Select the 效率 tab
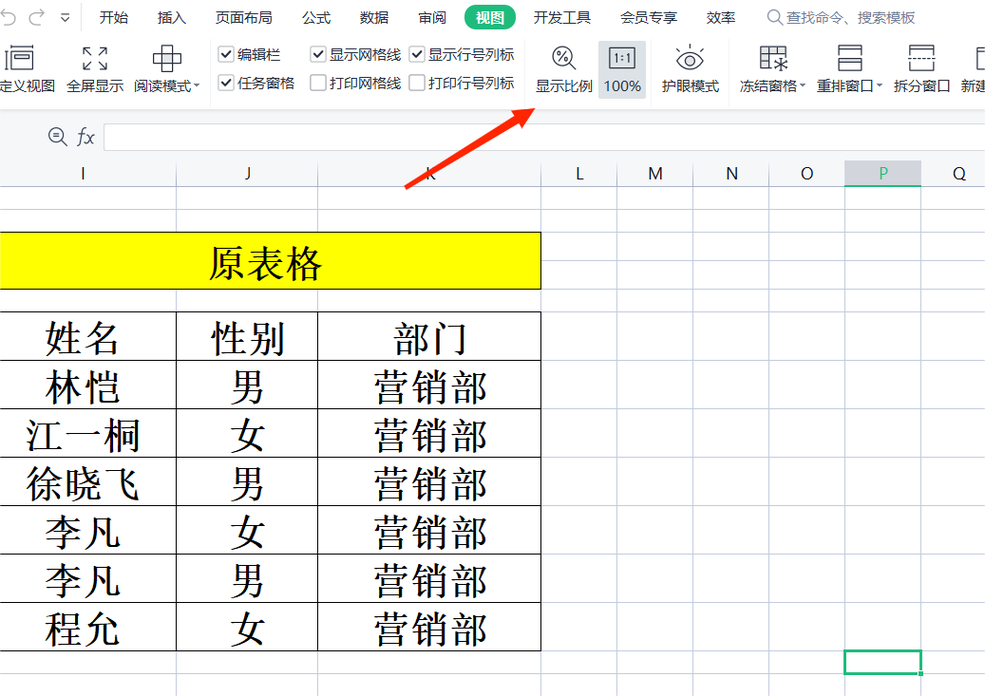The height and width of the screenshot is (696, 985). (721, 18)
